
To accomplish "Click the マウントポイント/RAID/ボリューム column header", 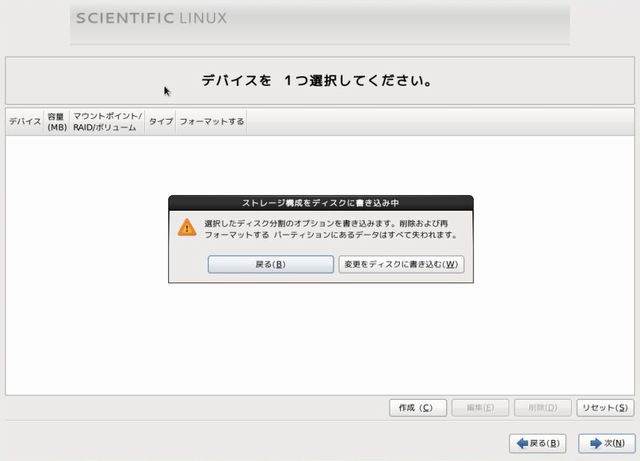I will tap(107, 121).
